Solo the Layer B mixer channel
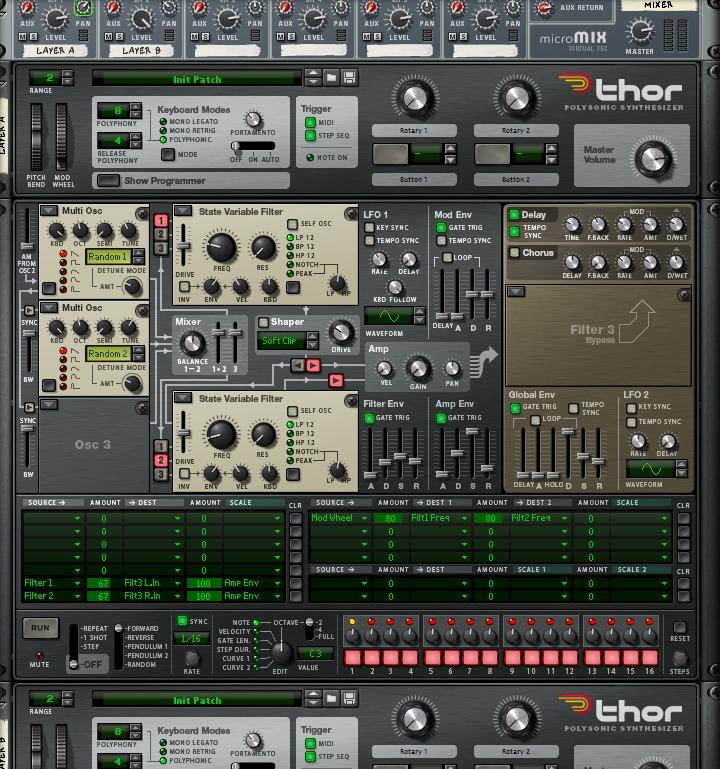 pos(119,37)
